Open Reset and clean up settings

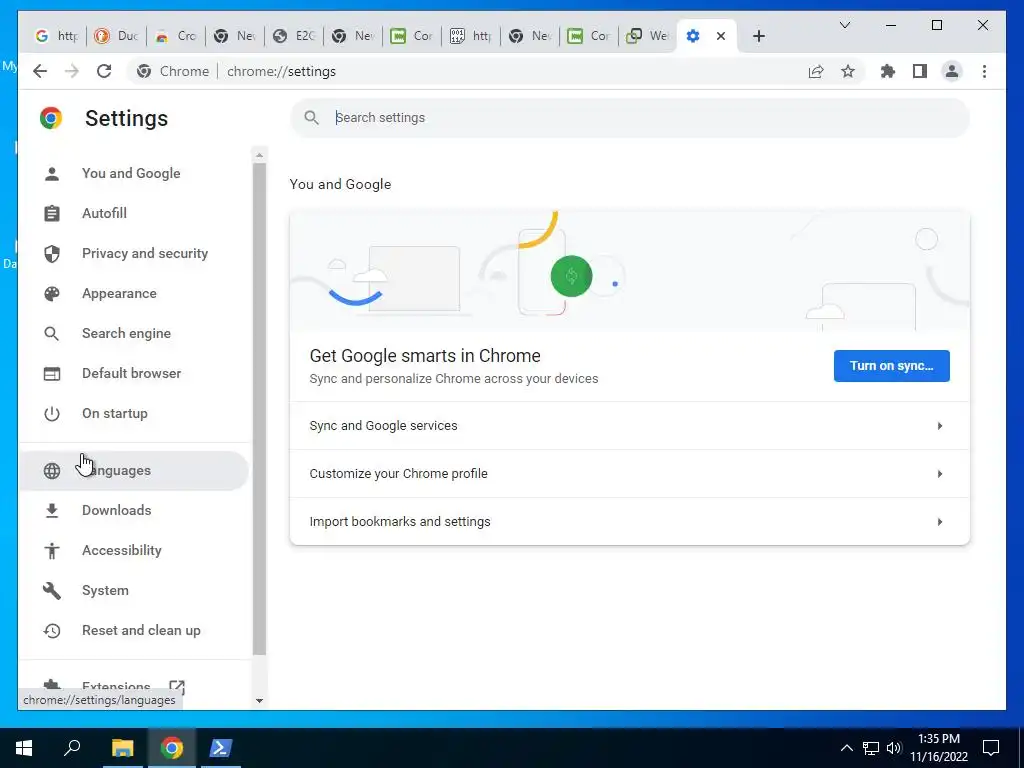[134, 630]
